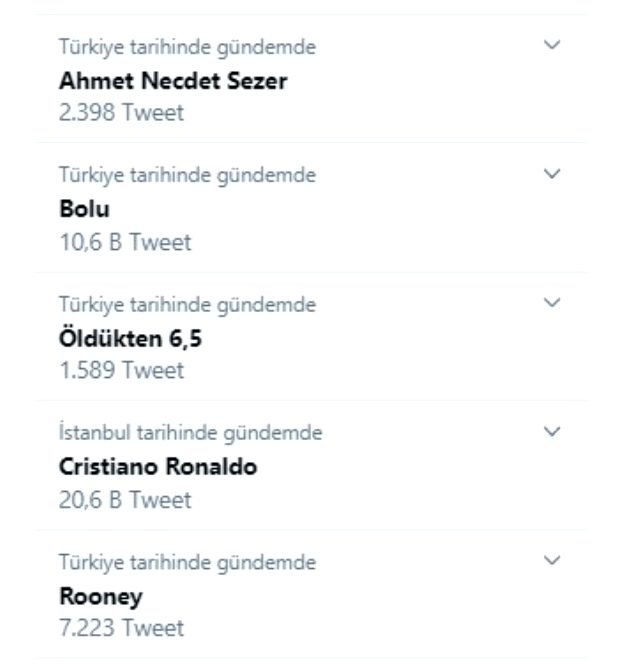Click the 7.223 Tweet count

click(121, 628)
